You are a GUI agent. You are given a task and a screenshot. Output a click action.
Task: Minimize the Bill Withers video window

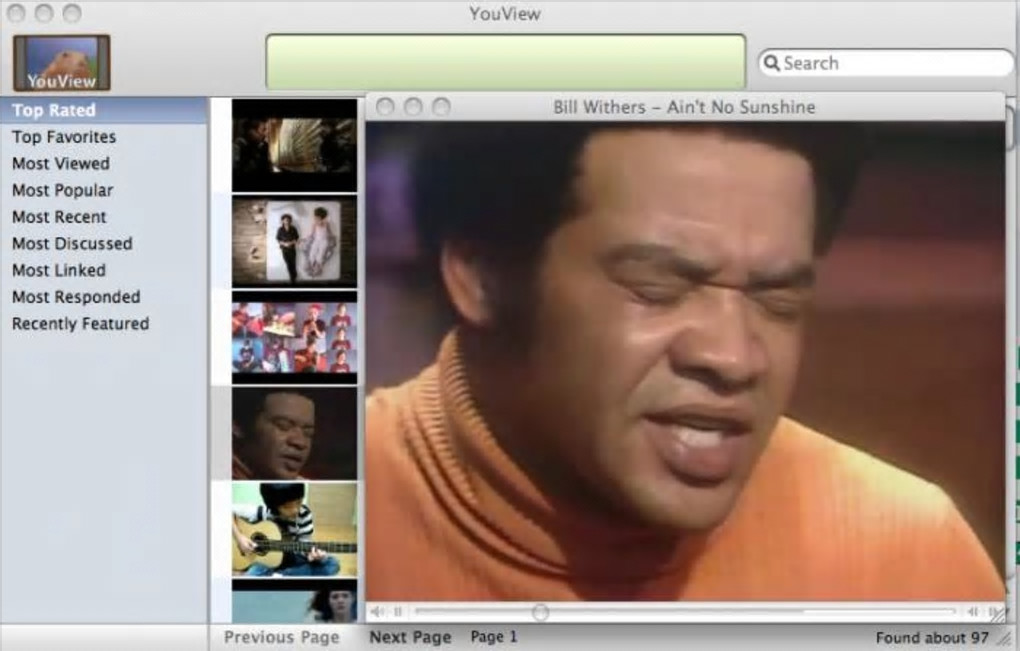click(413, 107)
